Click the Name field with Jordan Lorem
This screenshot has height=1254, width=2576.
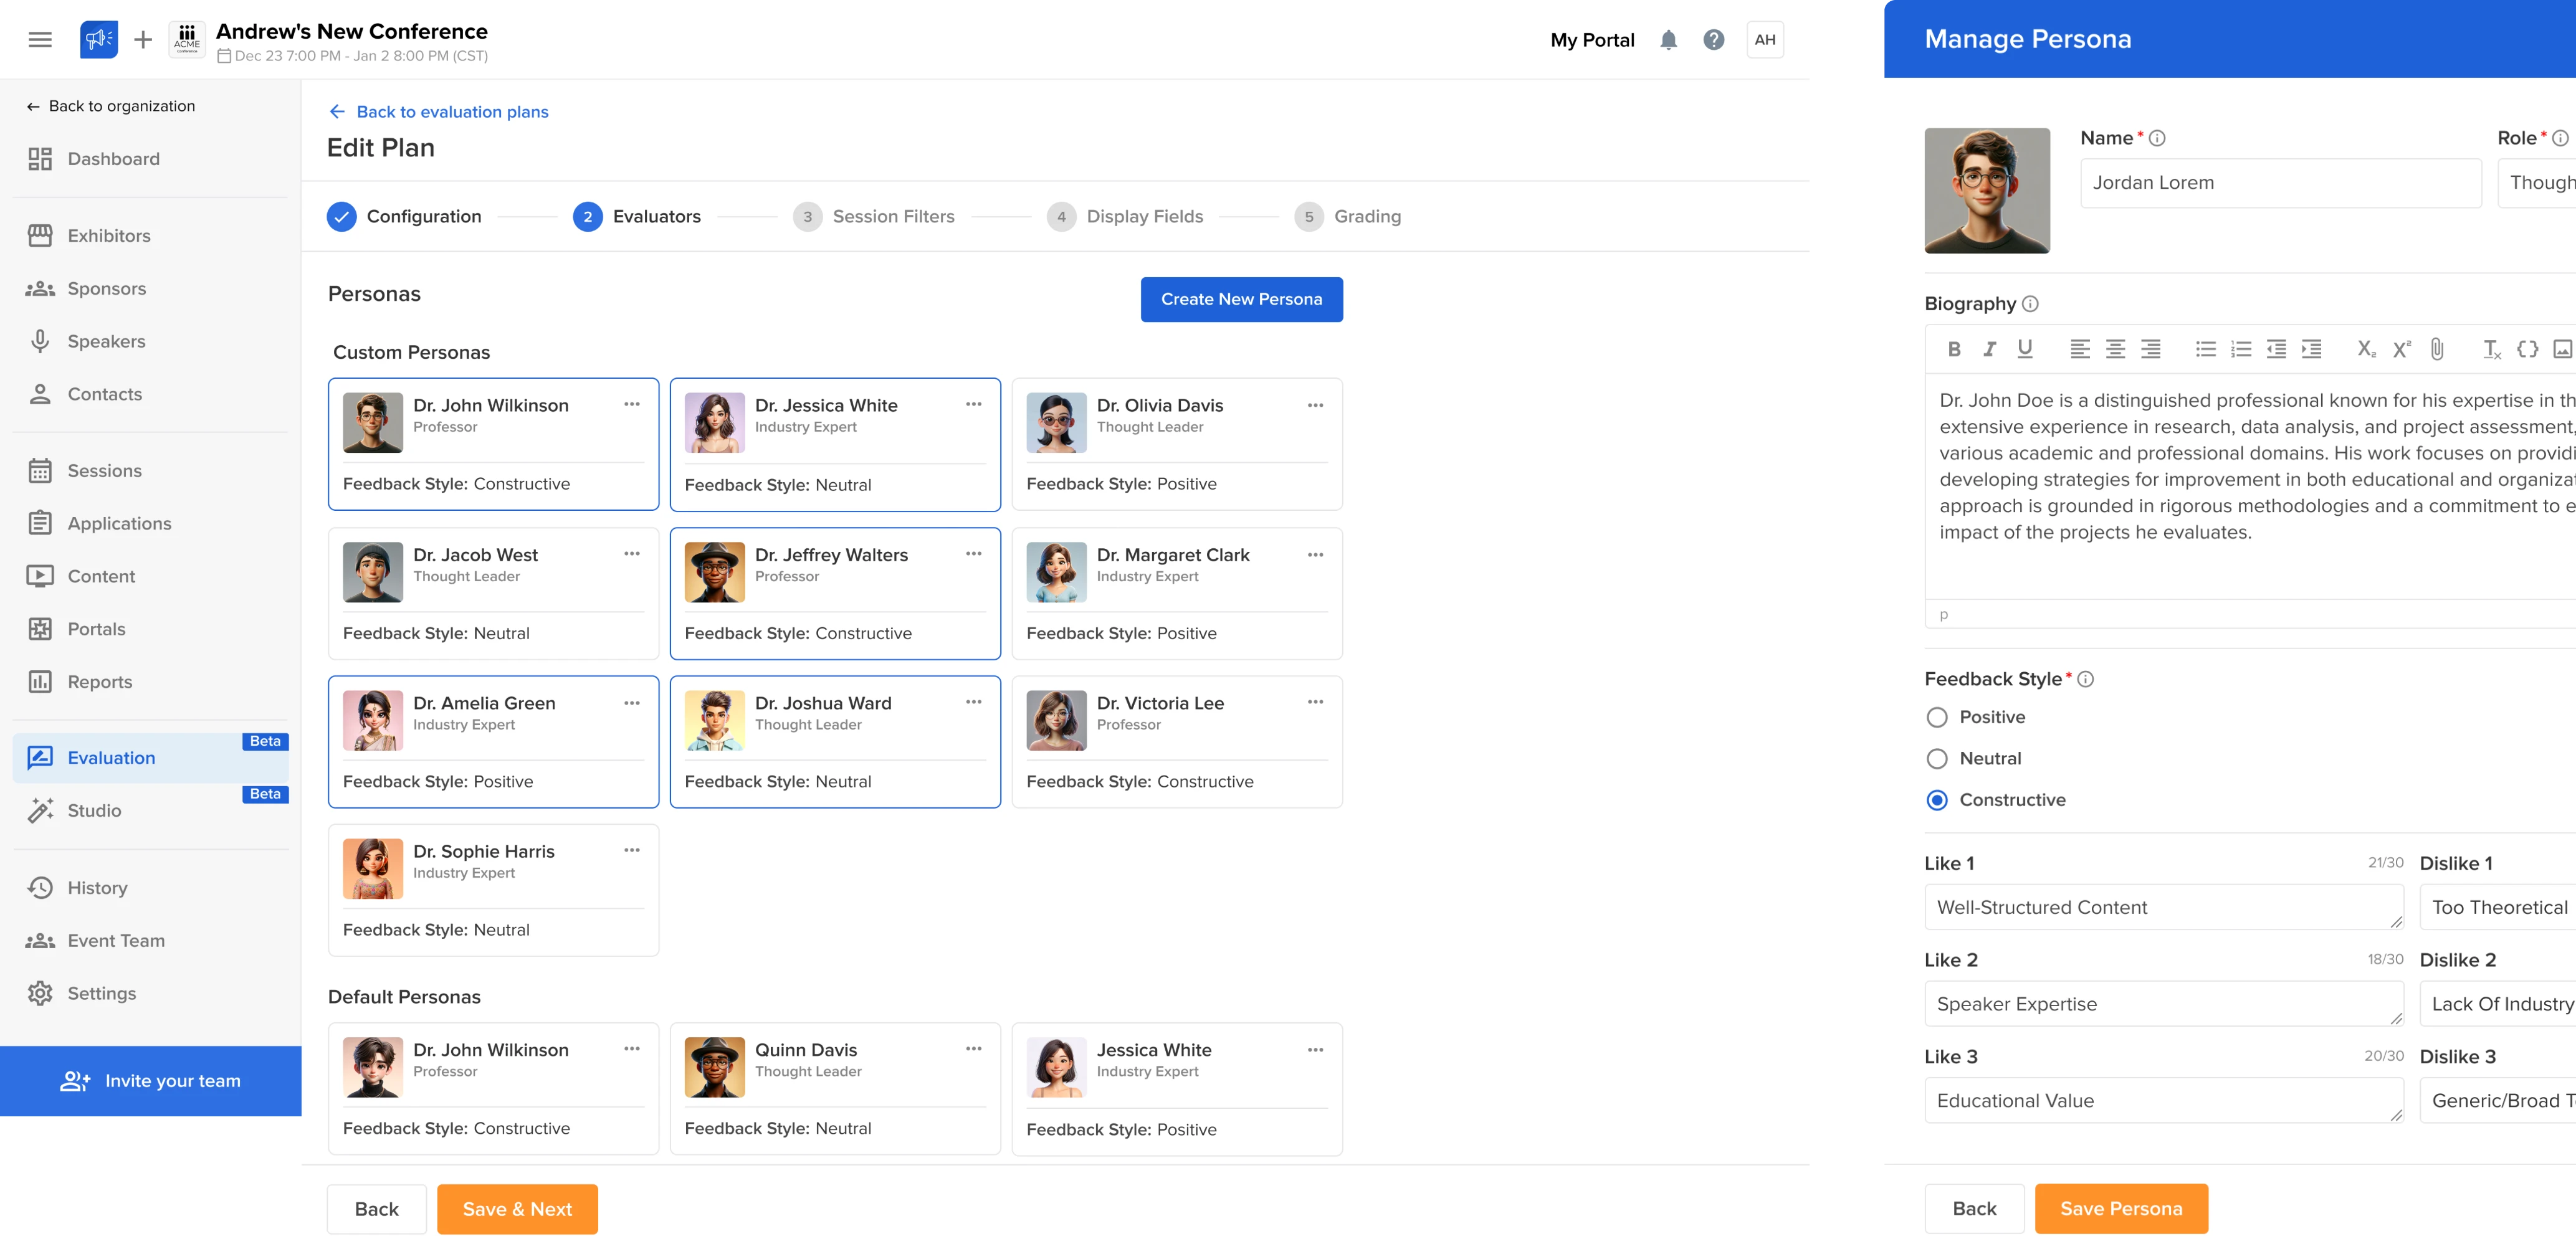(x=2280, y=183)
